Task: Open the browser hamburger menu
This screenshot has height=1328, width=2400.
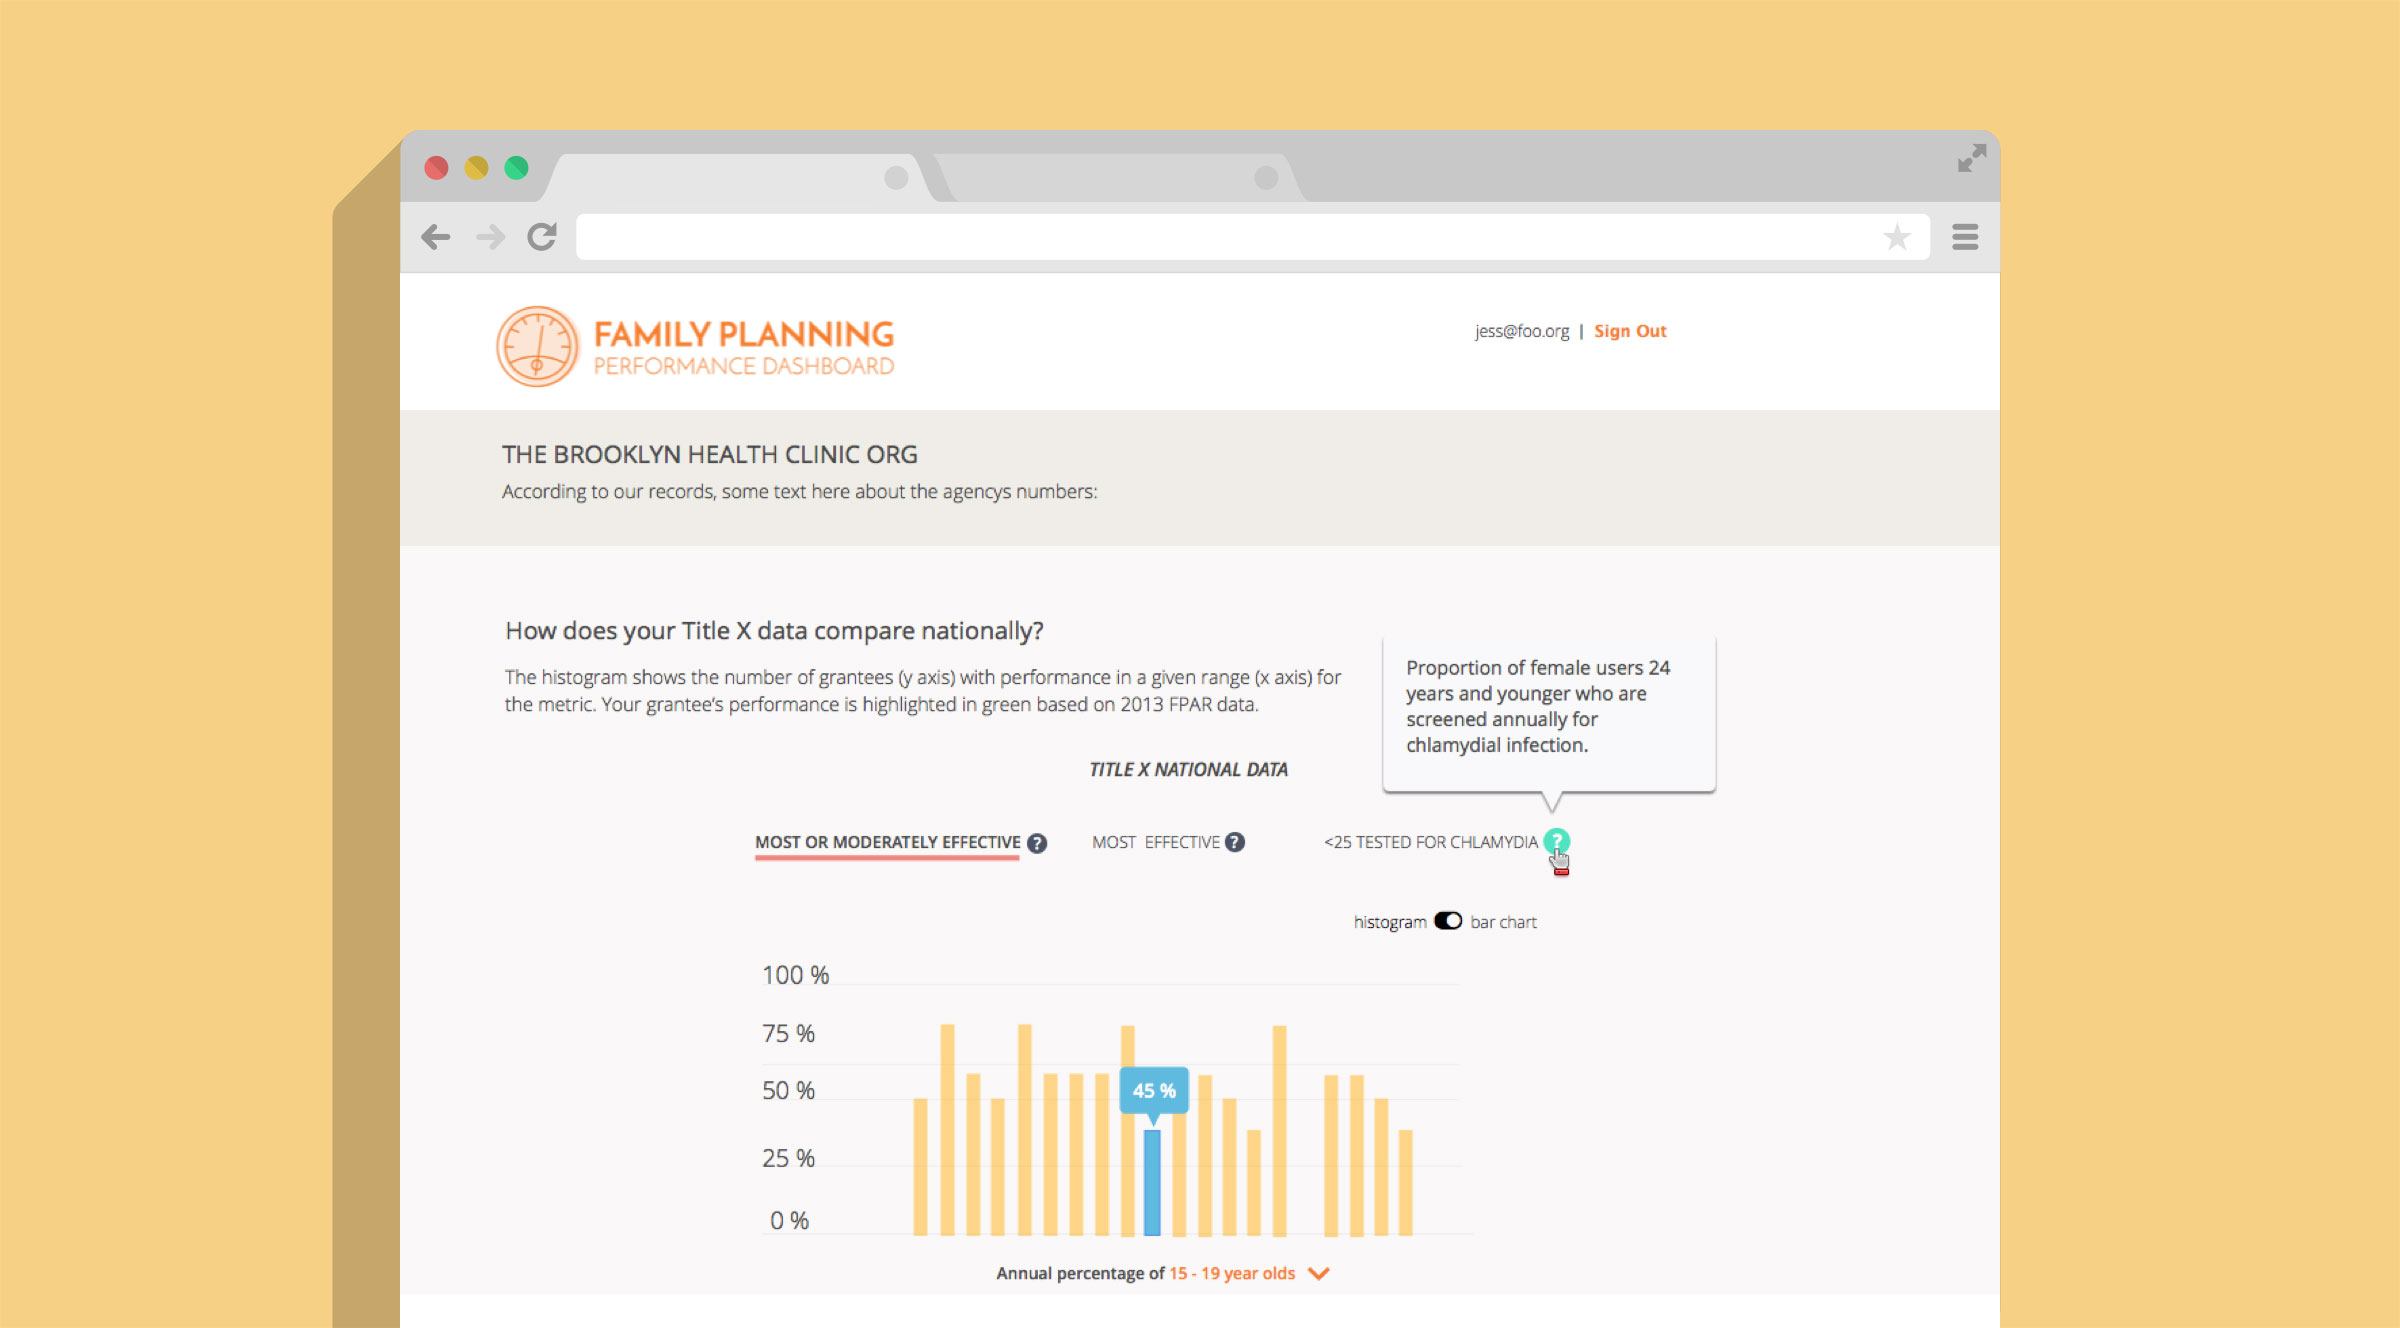Action: [1964, 237]
